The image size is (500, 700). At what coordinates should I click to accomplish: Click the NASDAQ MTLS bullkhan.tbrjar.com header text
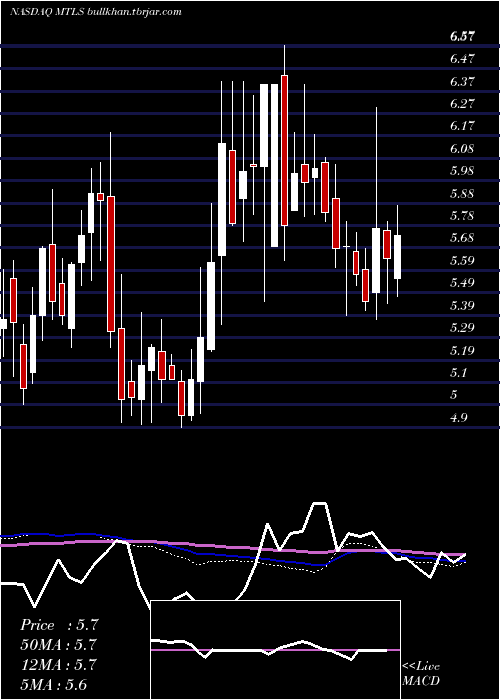pos(96,12)
